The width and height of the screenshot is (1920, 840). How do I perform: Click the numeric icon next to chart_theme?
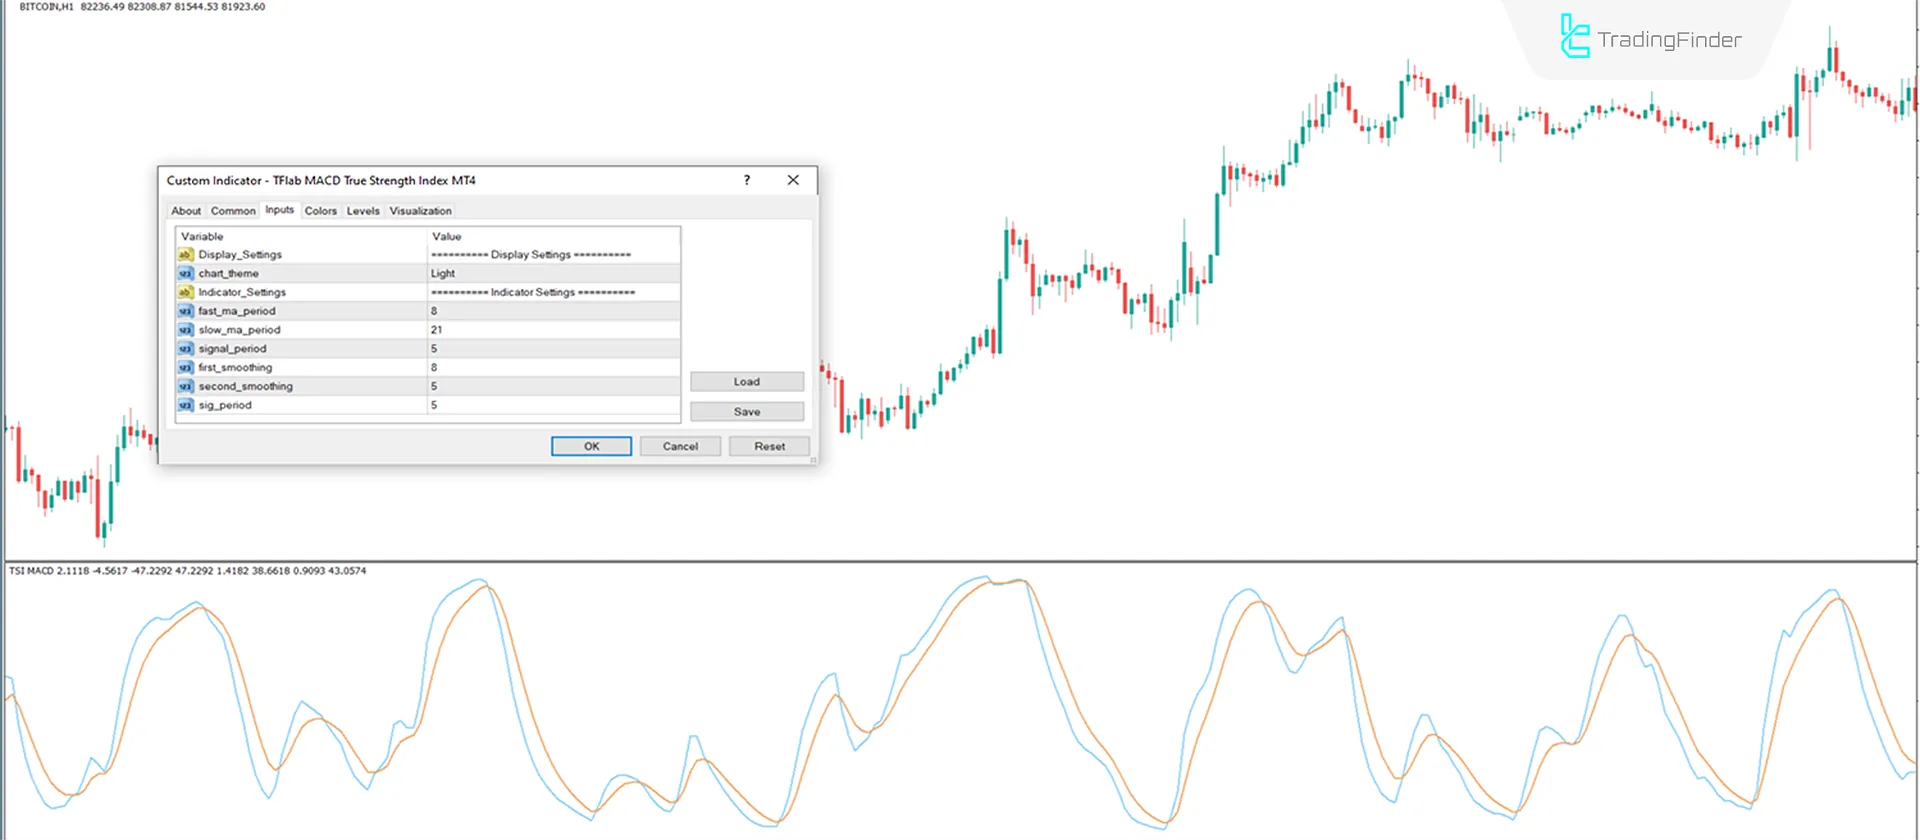(185, 274)
